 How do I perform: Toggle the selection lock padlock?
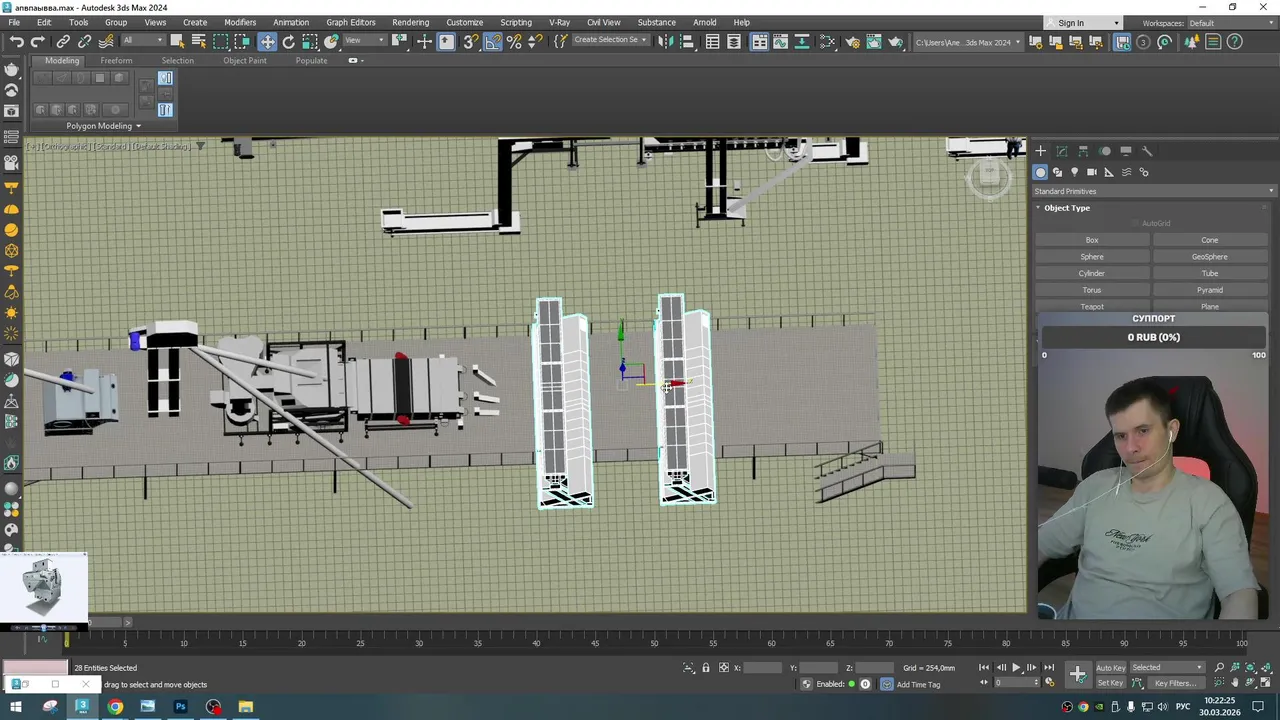click(706, 668)
